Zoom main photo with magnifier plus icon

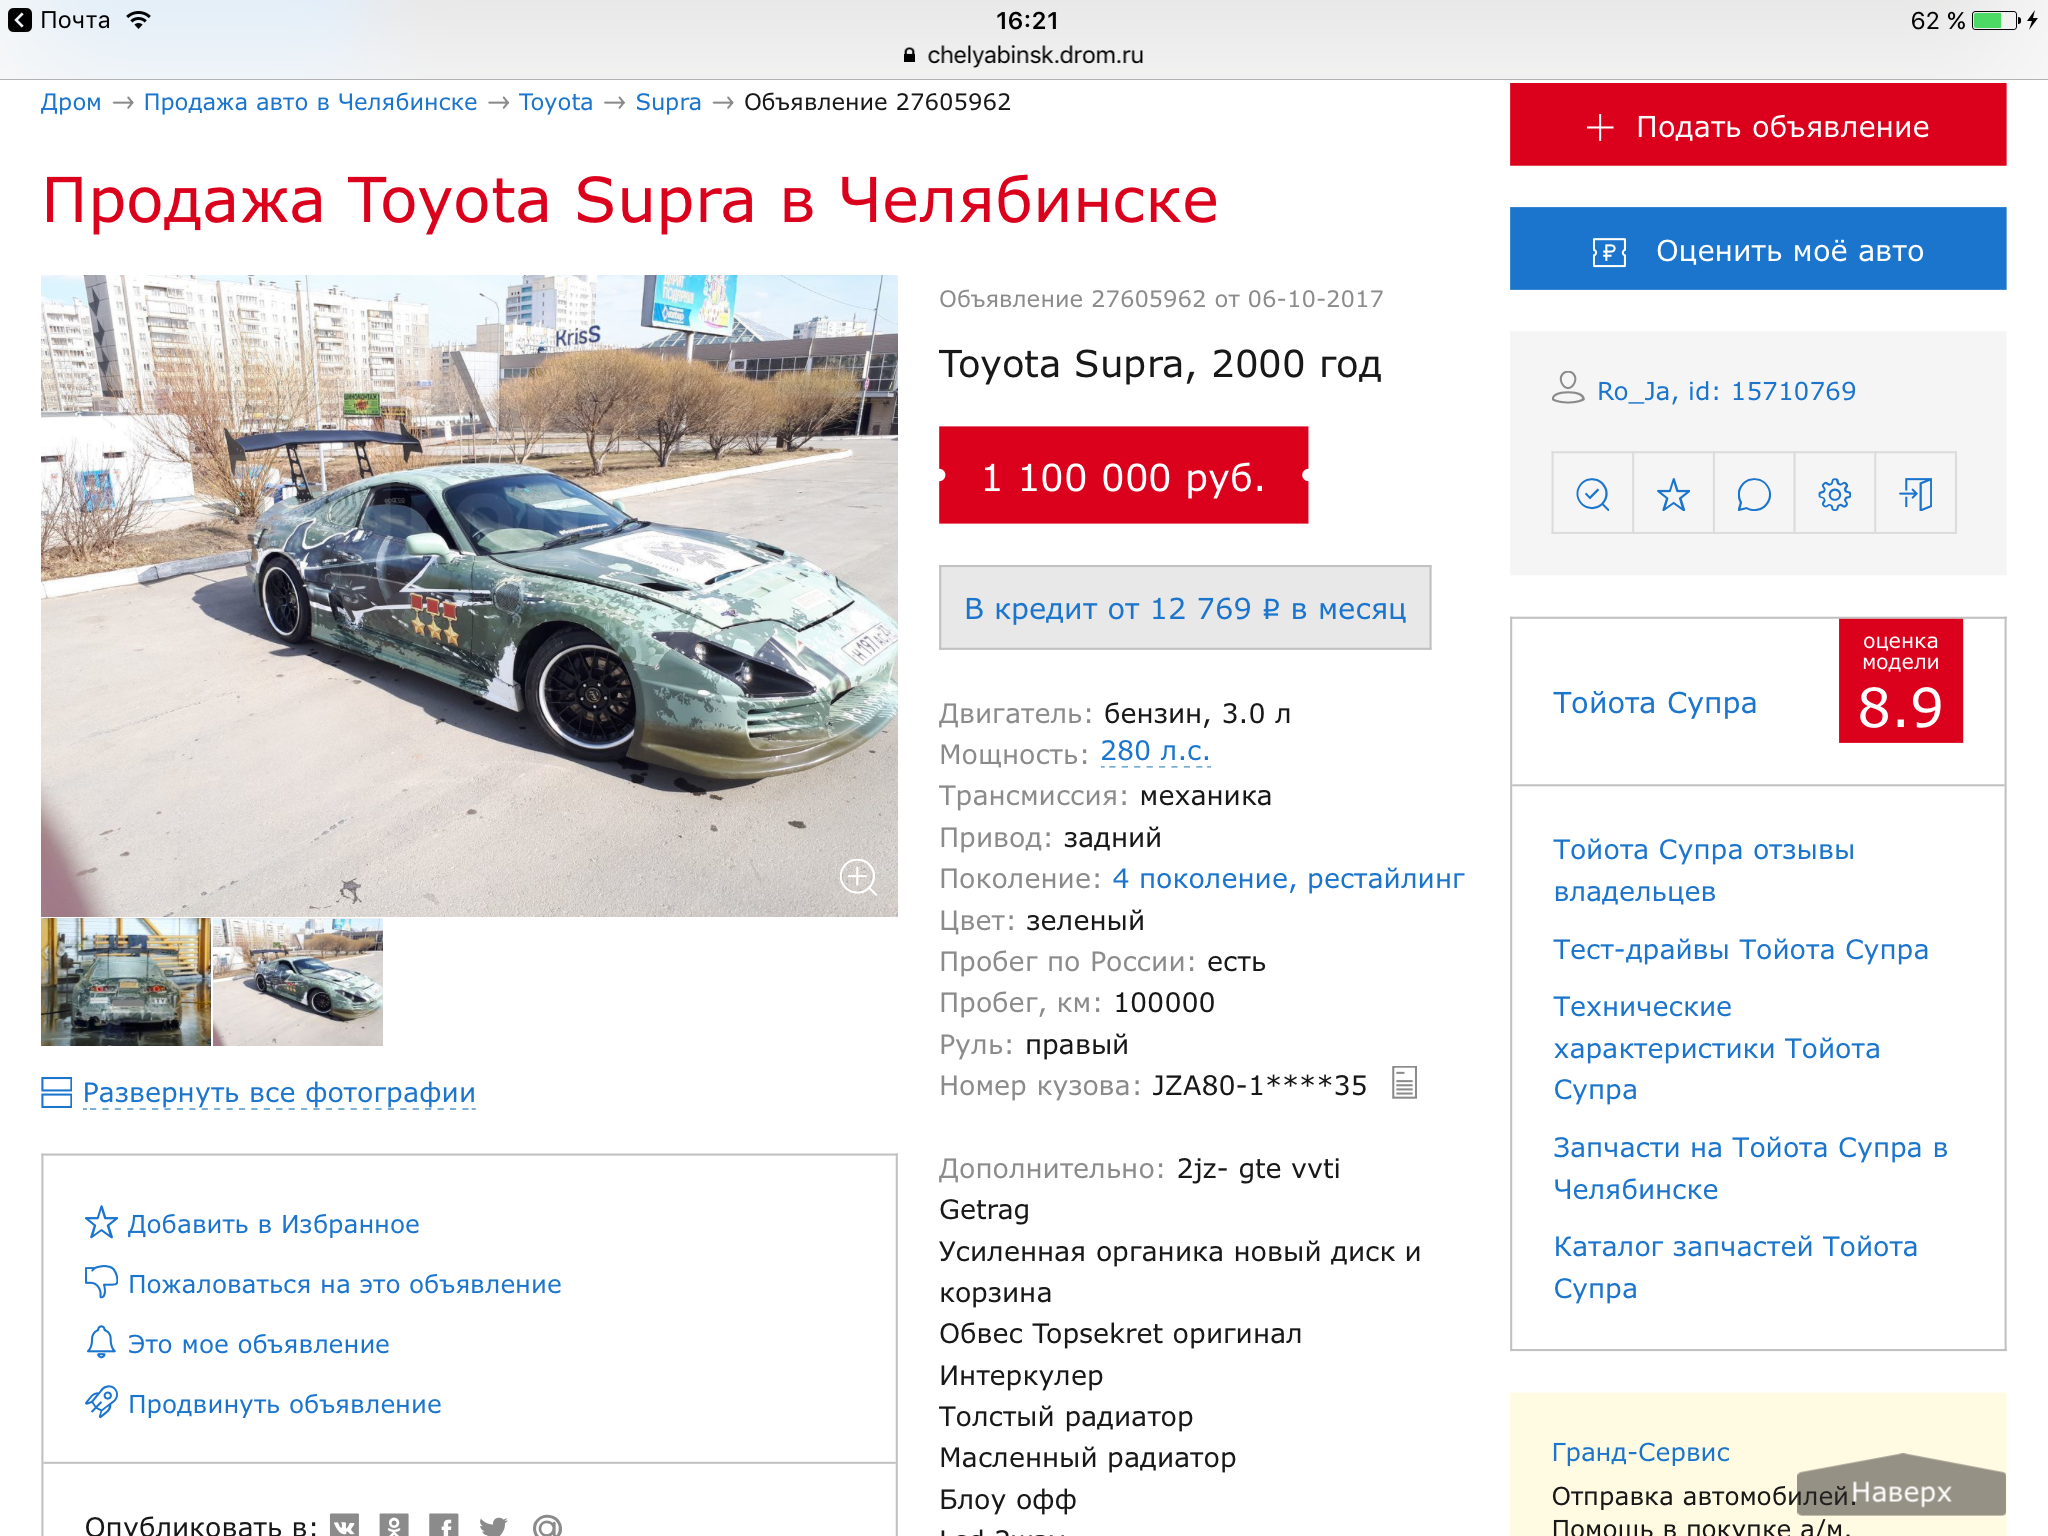click(858, 876)
